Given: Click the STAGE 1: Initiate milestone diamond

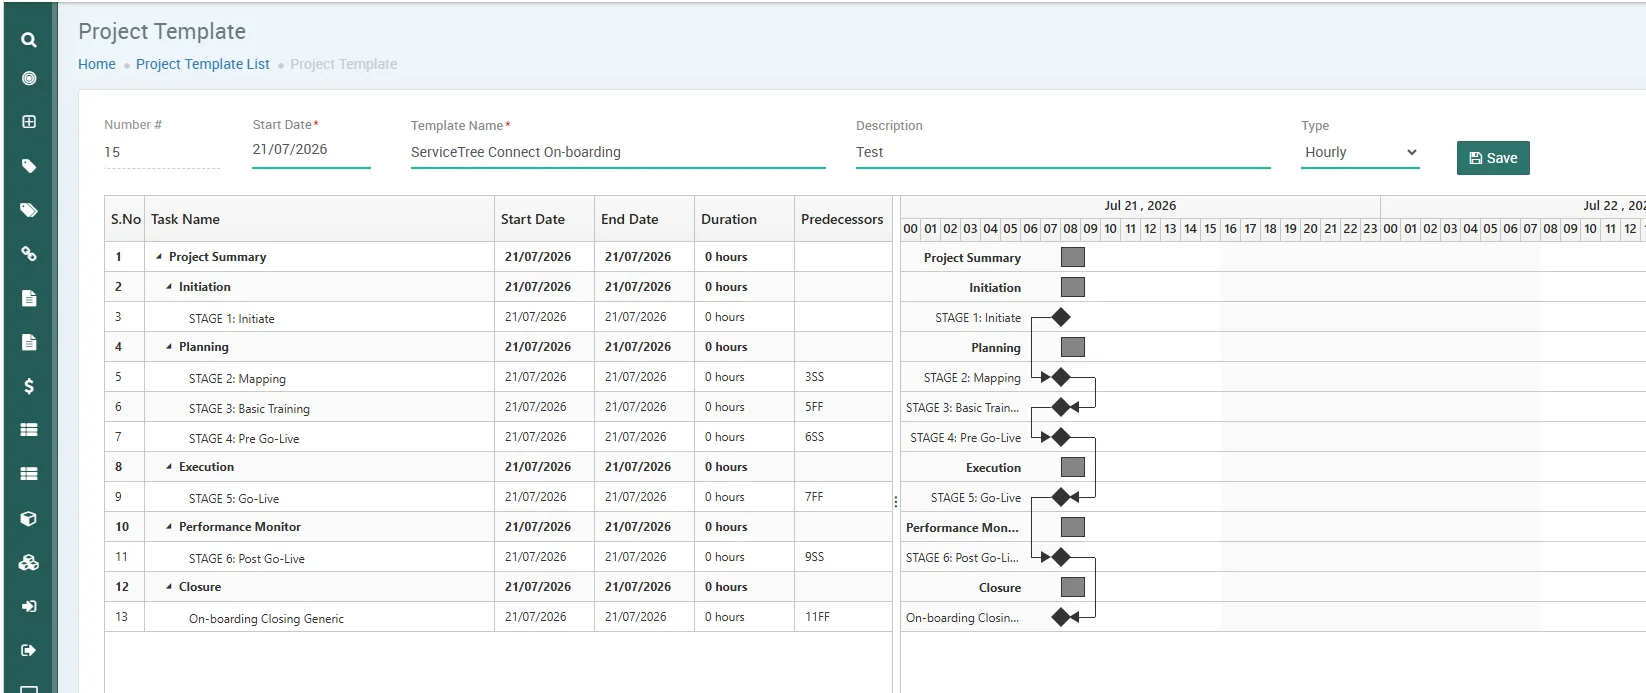Looking at the screenshot, I should click(1061, 317).
